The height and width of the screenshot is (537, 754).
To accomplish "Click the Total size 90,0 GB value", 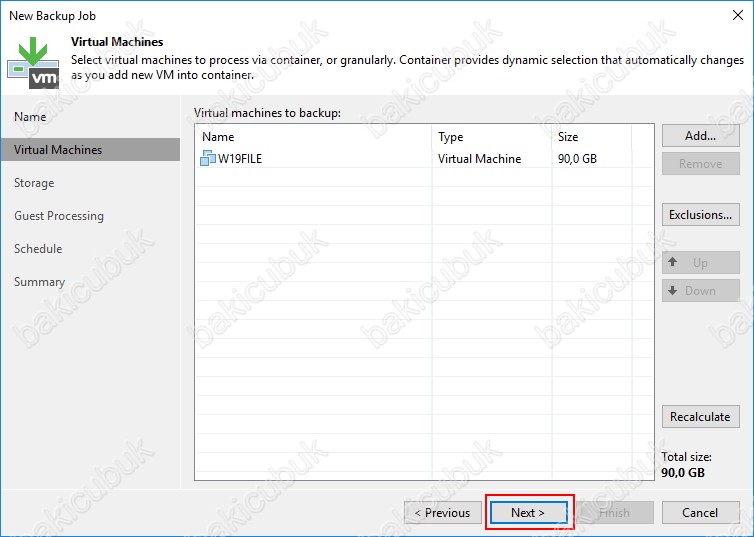I will coord(683,472).
